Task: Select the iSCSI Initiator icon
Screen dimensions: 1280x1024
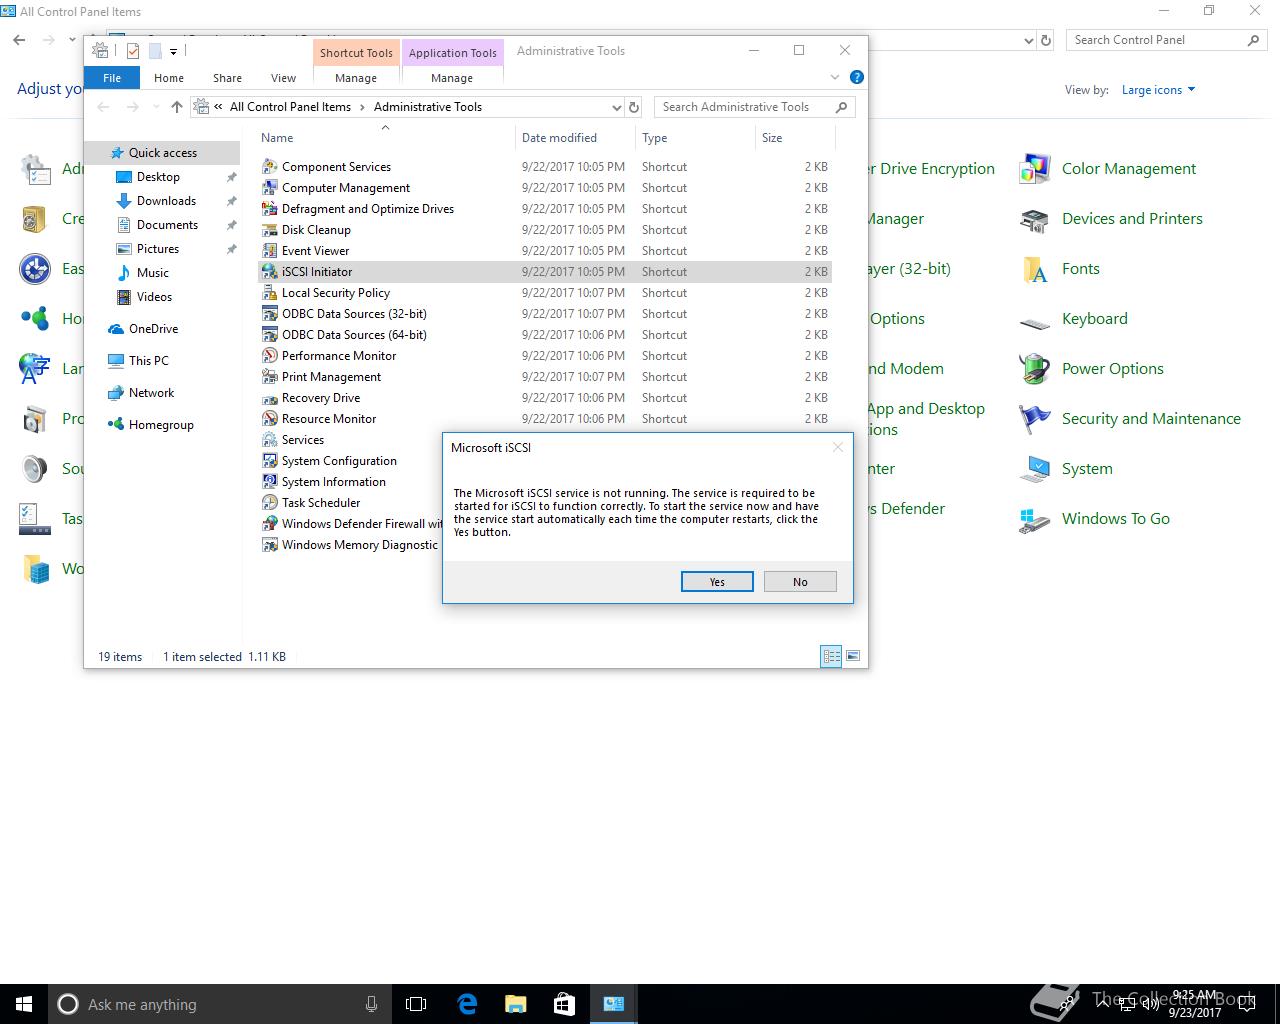Action: point(269,272)
